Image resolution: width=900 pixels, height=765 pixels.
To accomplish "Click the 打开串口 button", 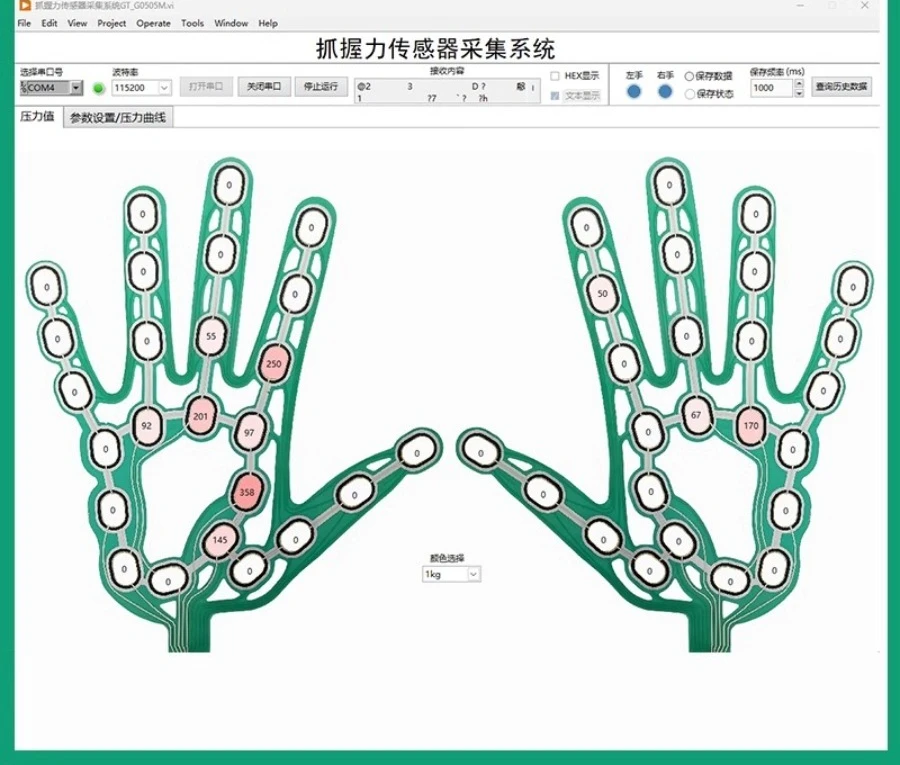I will 205,87.
